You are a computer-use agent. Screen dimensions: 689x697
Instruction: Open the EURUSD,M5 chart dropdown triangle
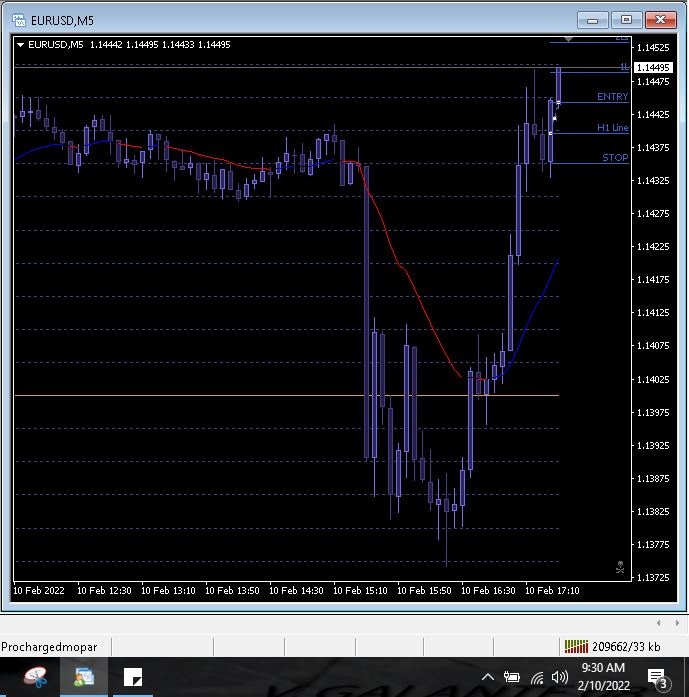point(20,44)
